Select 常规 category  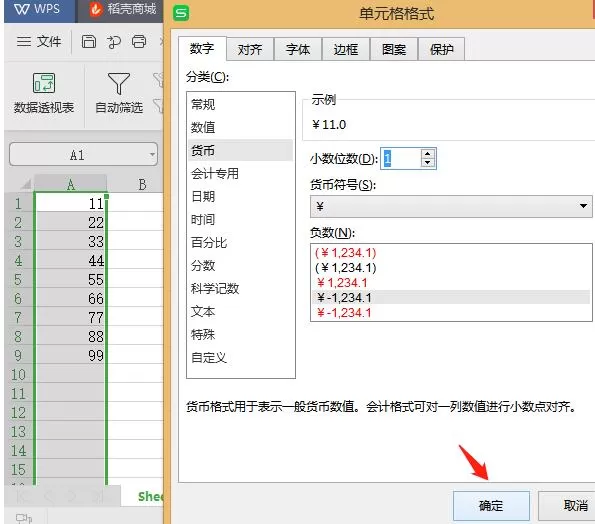point(241,104)
